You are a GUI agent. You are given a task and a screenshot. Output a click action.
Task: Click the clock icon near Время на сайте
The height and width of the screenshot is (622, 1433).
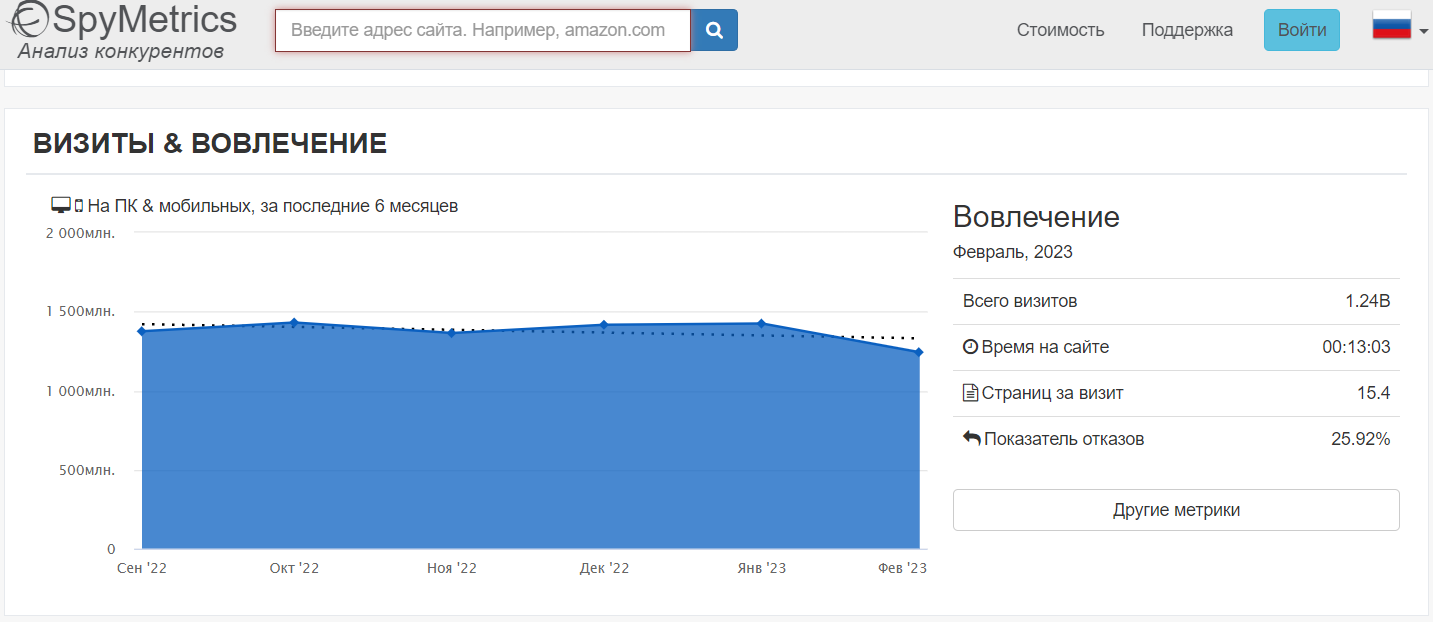pos(970,347)
